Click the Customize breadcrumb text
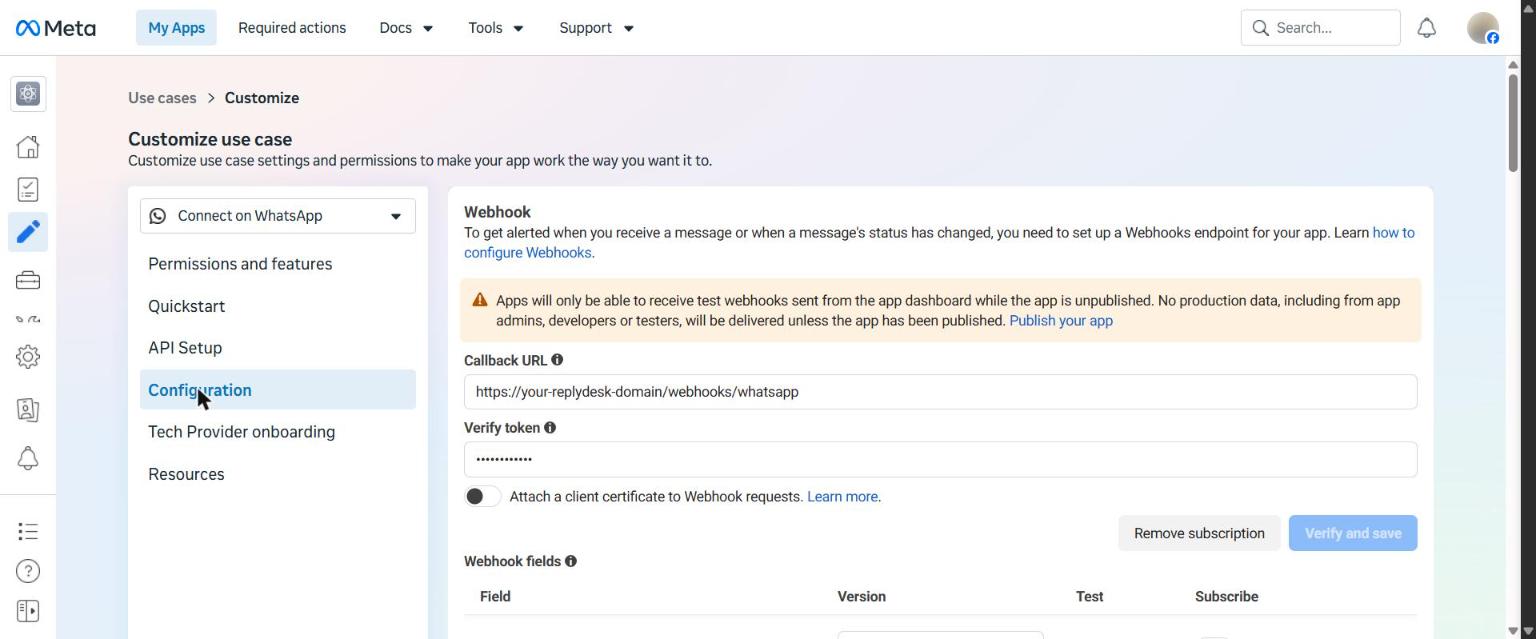 (x=261, y=98)
